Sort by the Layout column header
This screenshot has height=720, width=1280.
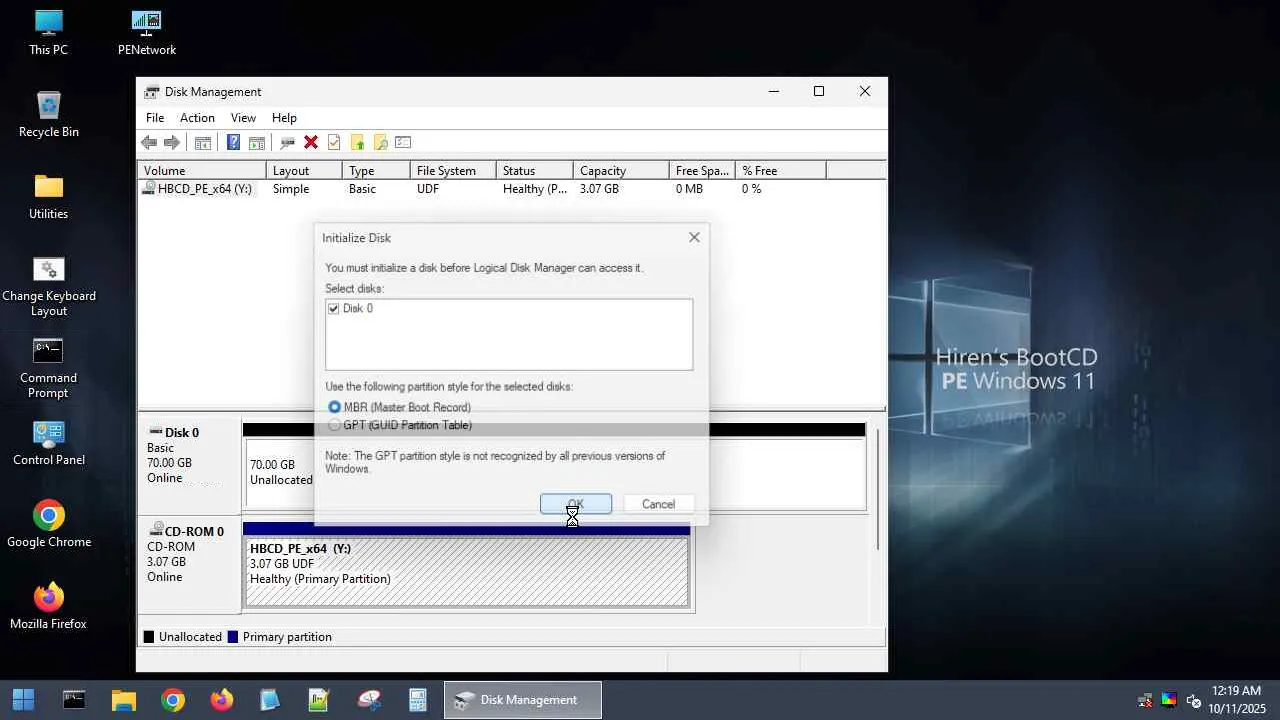click(x=305, y=171)
